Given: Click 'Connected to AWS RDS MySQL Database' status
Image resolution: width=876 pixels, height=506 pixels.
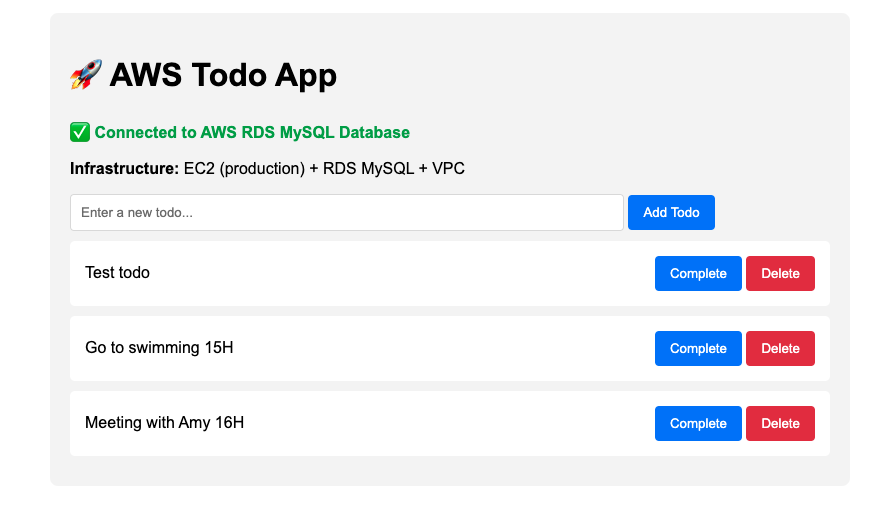Looking at the screenshot, I should pos(252,132).
